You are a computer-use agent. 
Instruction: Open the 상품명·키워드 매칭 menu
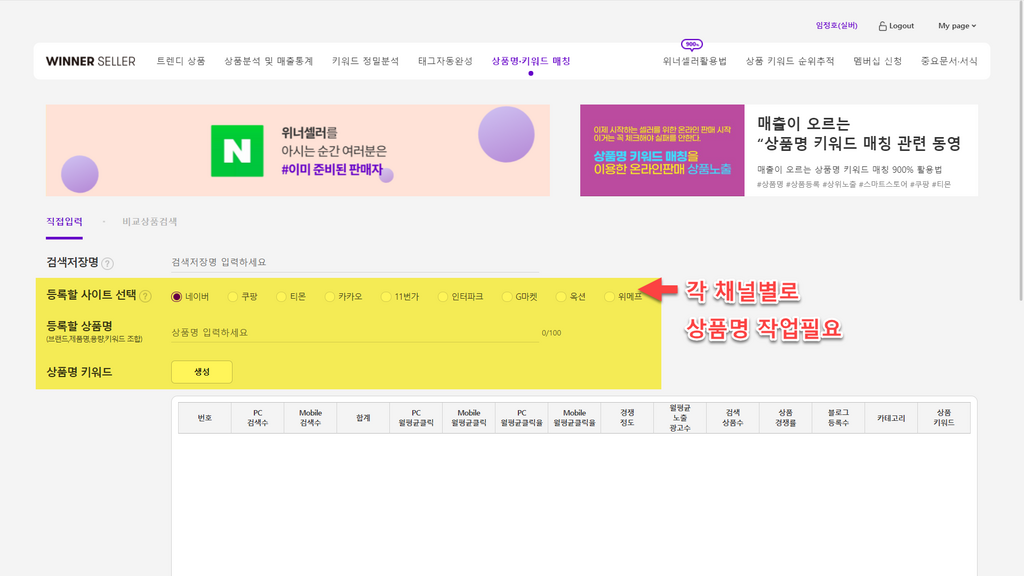pyautogui.click(x=530, y=61)
